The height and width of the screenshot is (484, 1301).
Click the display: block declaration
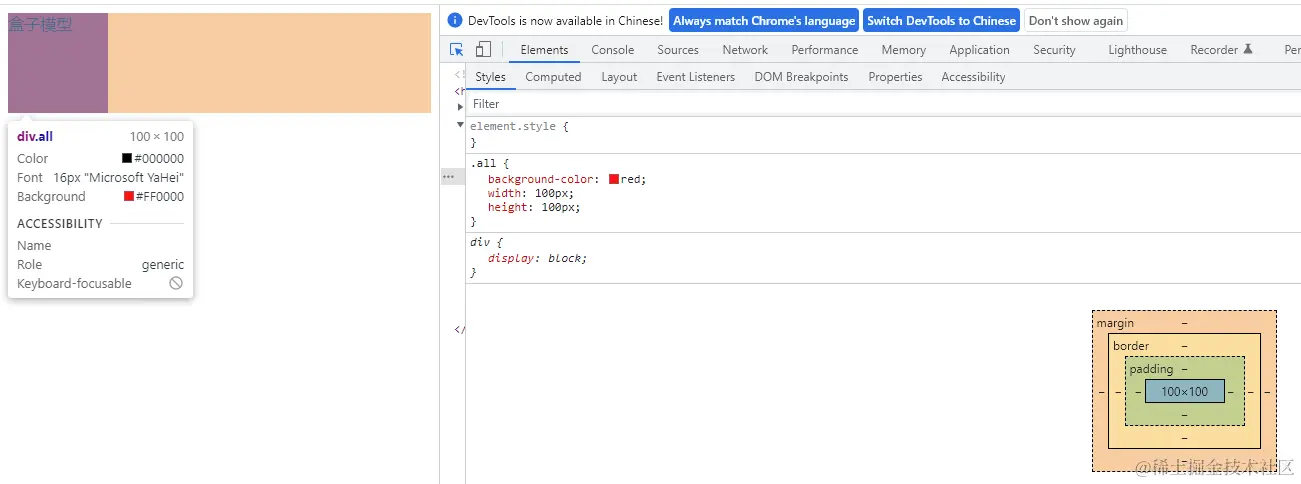click(x=537, y=258)
